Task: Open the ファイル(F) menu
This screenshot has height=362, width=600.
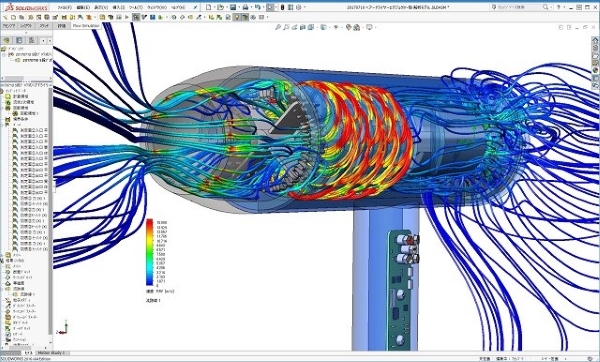Action: pos(65,7)
